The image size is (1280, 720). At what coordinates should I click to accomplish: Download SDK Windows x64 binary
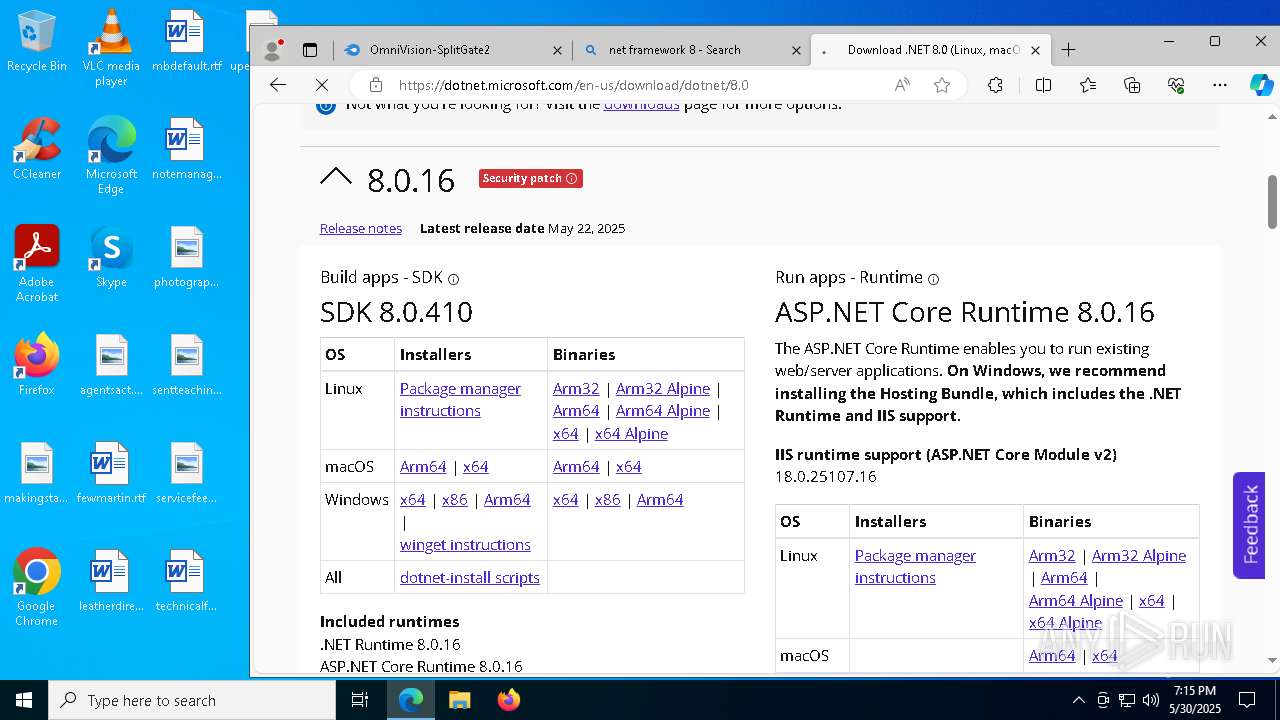tap(566, 499)
